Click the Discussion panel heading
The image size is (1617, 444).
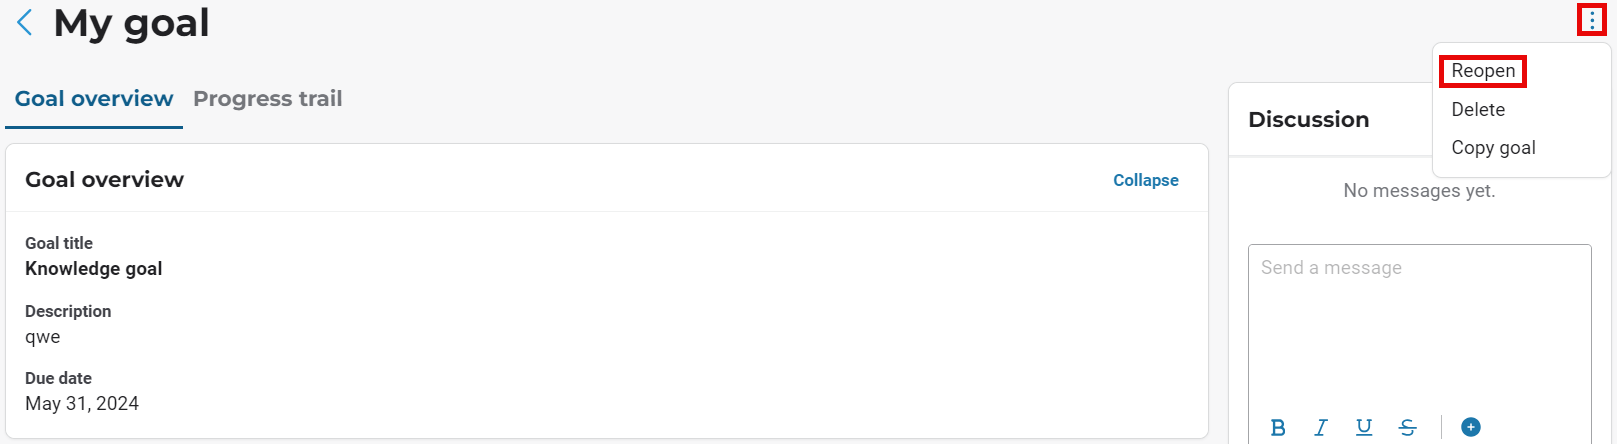point(1308,120)
